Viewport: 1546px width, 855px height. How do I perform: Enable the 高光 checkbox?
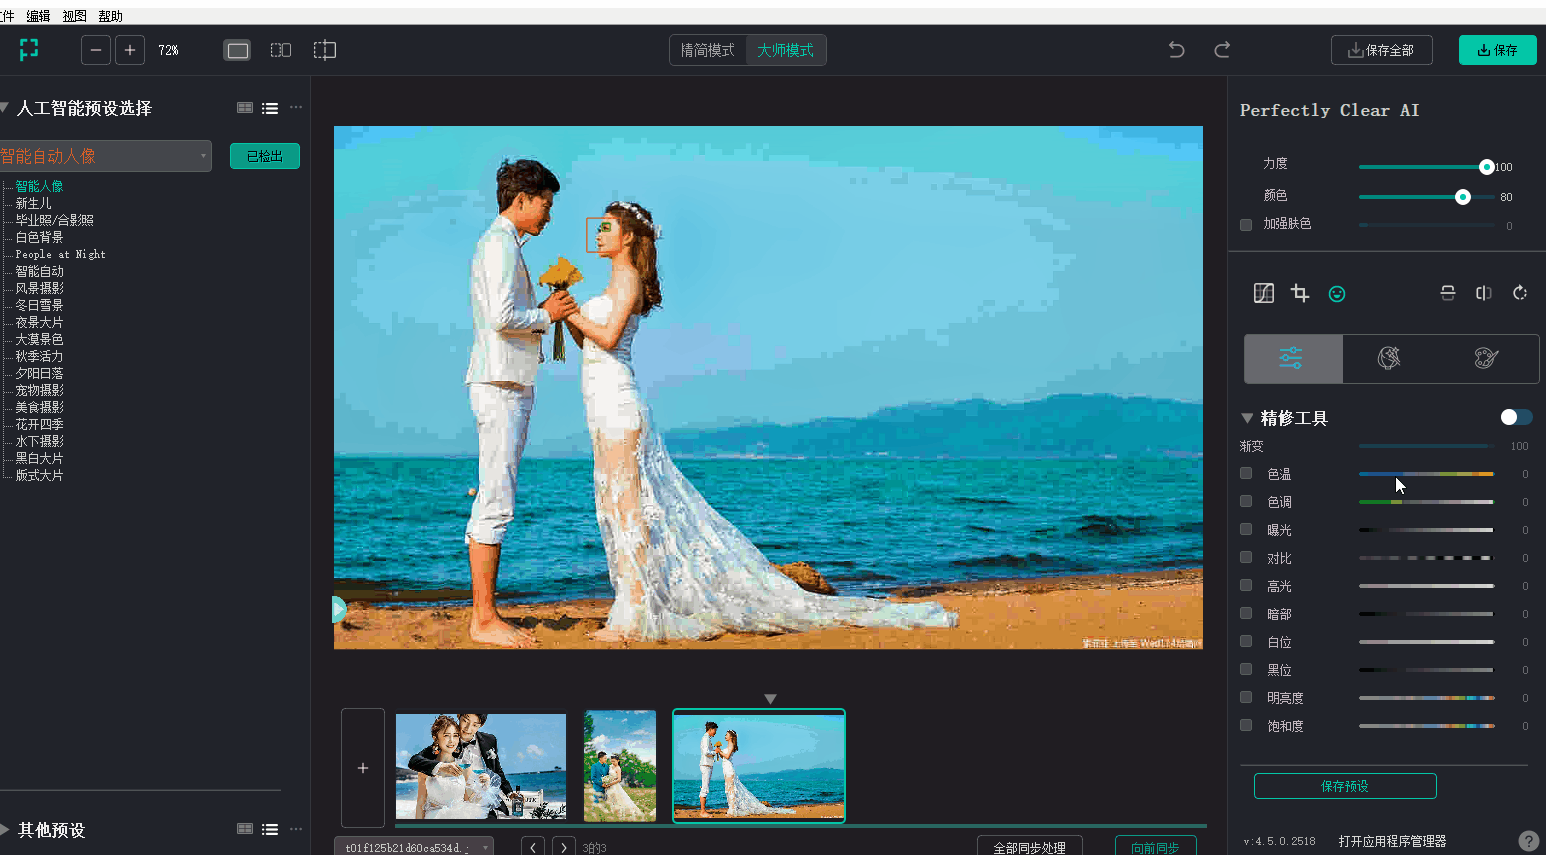pyautogui.click(x=1246, y=585)
